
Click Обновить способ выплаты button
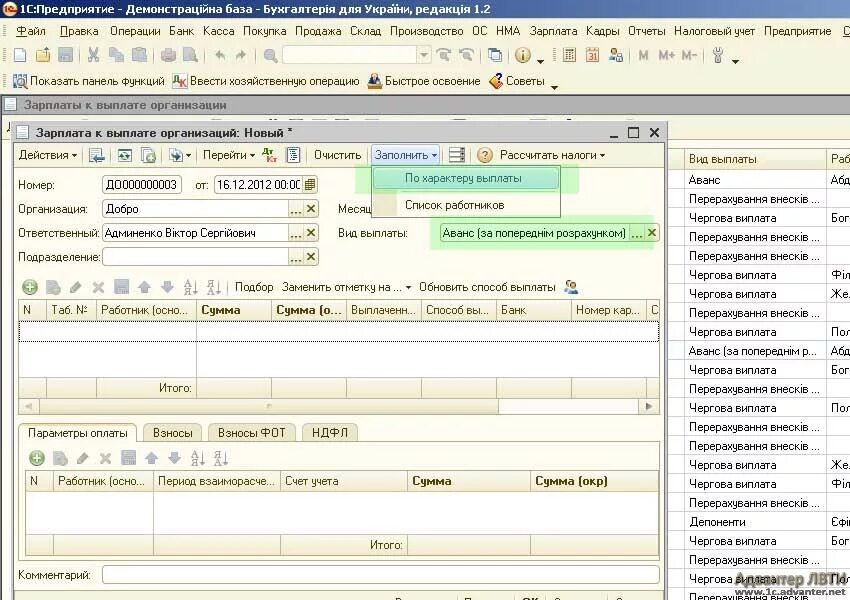pyautogui.click(x=487, y=287)
